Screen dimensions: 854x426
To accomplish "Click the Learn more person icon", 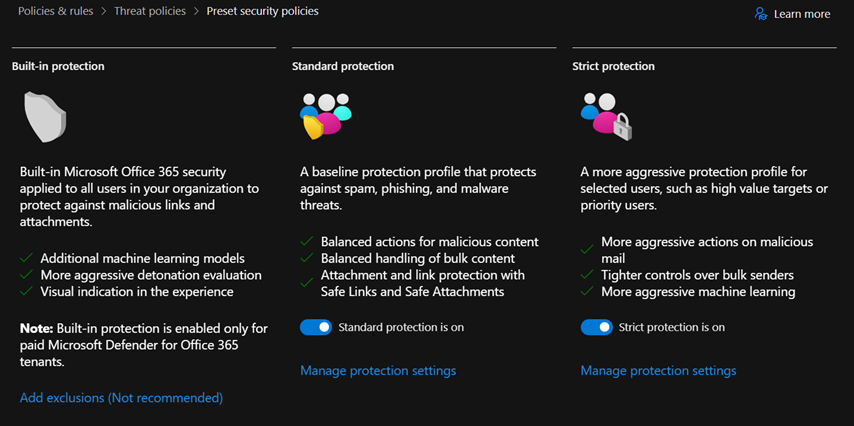I will (x=761, y=14).
